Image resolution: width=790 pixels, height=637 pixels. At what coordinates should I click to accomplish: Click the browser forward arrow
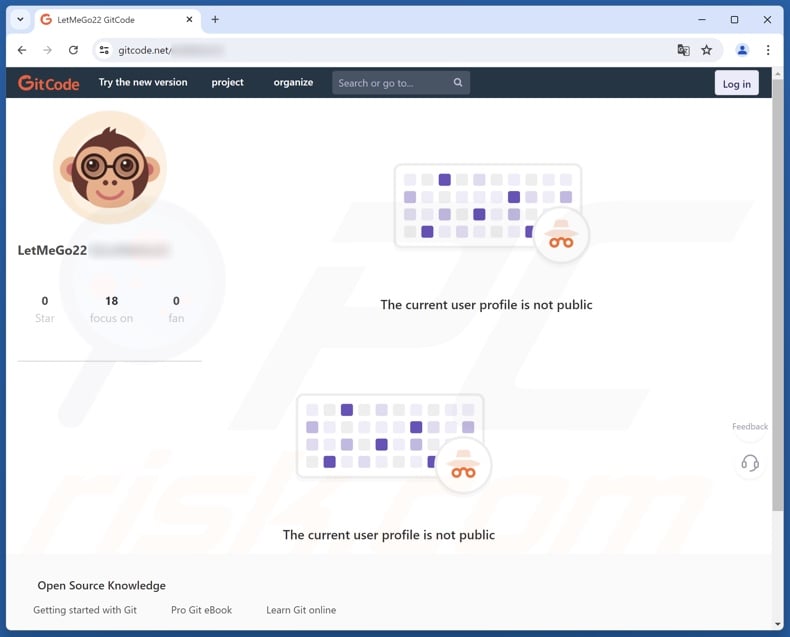tap(47, 50)
